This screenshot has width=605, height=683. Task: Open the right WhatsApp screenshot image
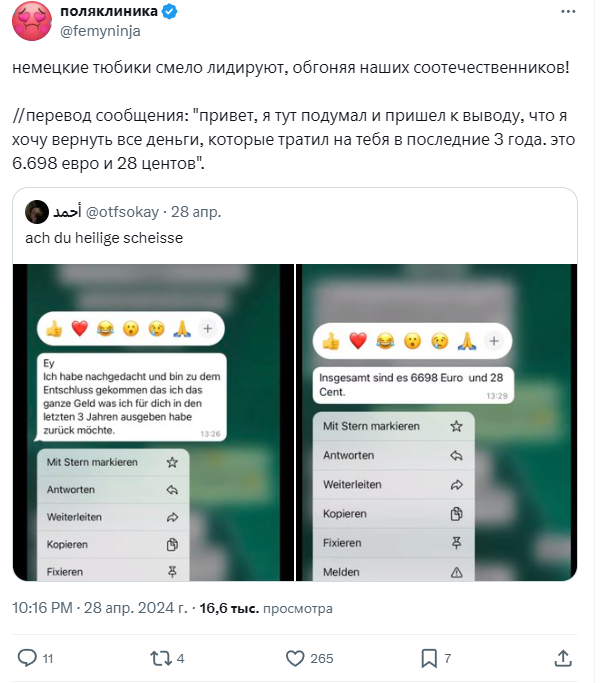(437, 422)
